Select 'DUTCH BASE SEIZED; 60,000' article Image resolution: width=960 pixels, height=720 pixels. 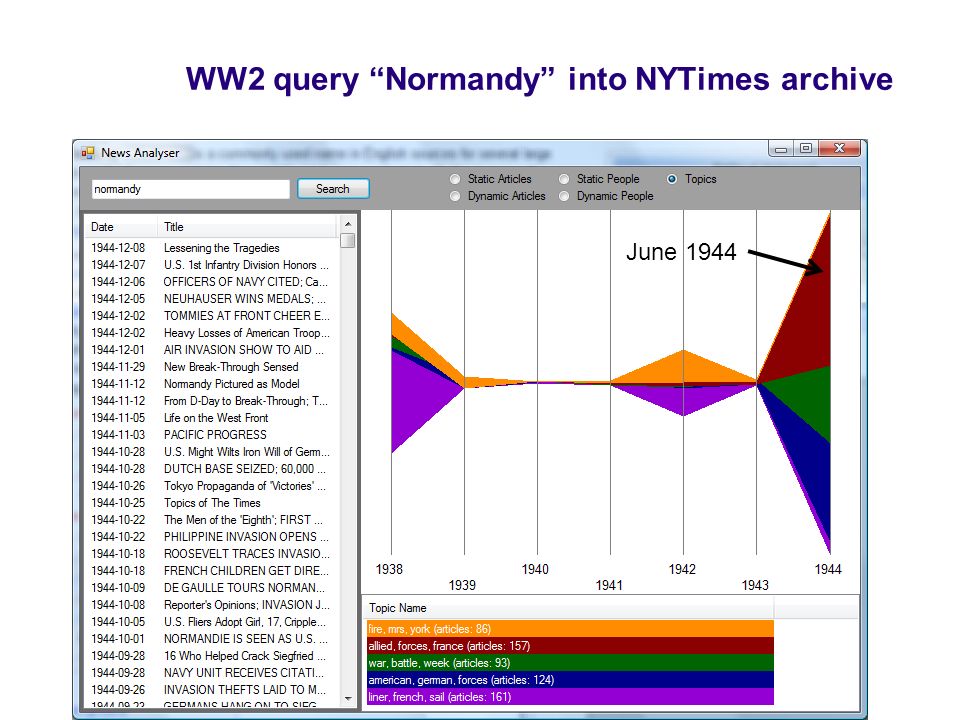click(x=211, y=469)
